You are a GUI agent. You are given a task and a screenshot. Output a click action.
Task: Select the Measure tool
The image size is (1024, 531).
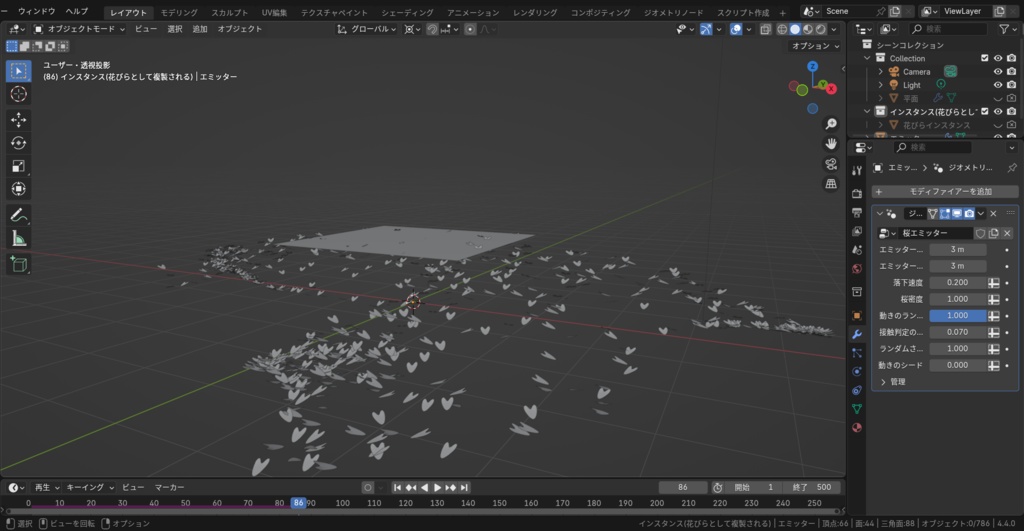click(18, 238)
